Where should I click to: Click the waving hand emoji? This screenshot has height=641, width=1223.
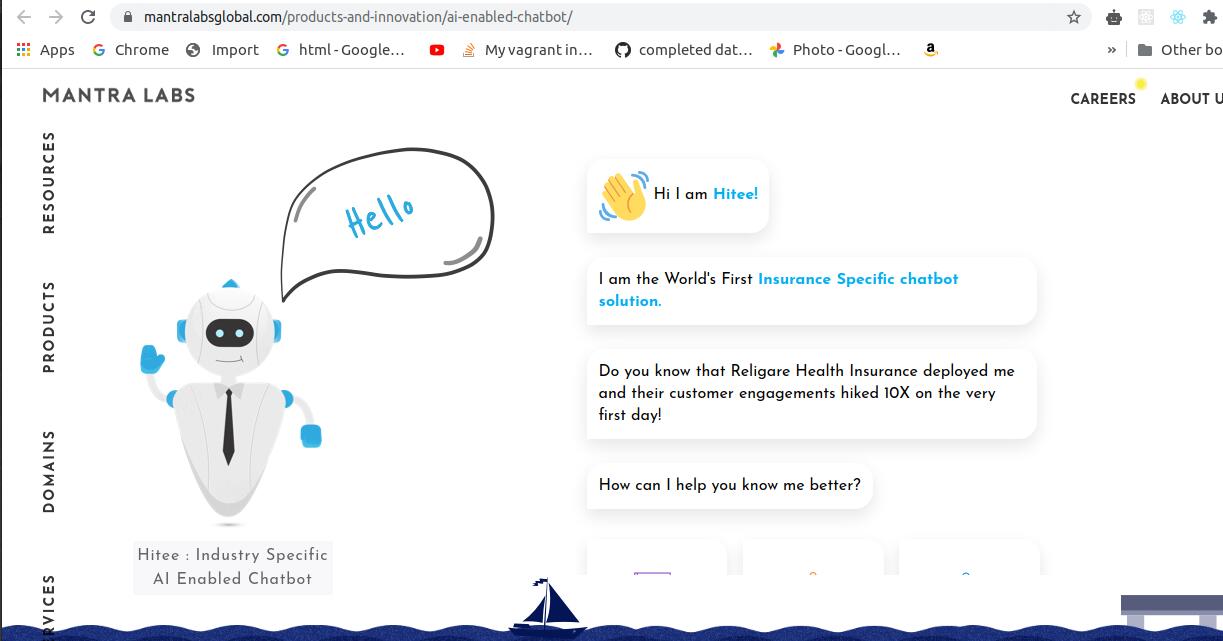coord(623,195)
